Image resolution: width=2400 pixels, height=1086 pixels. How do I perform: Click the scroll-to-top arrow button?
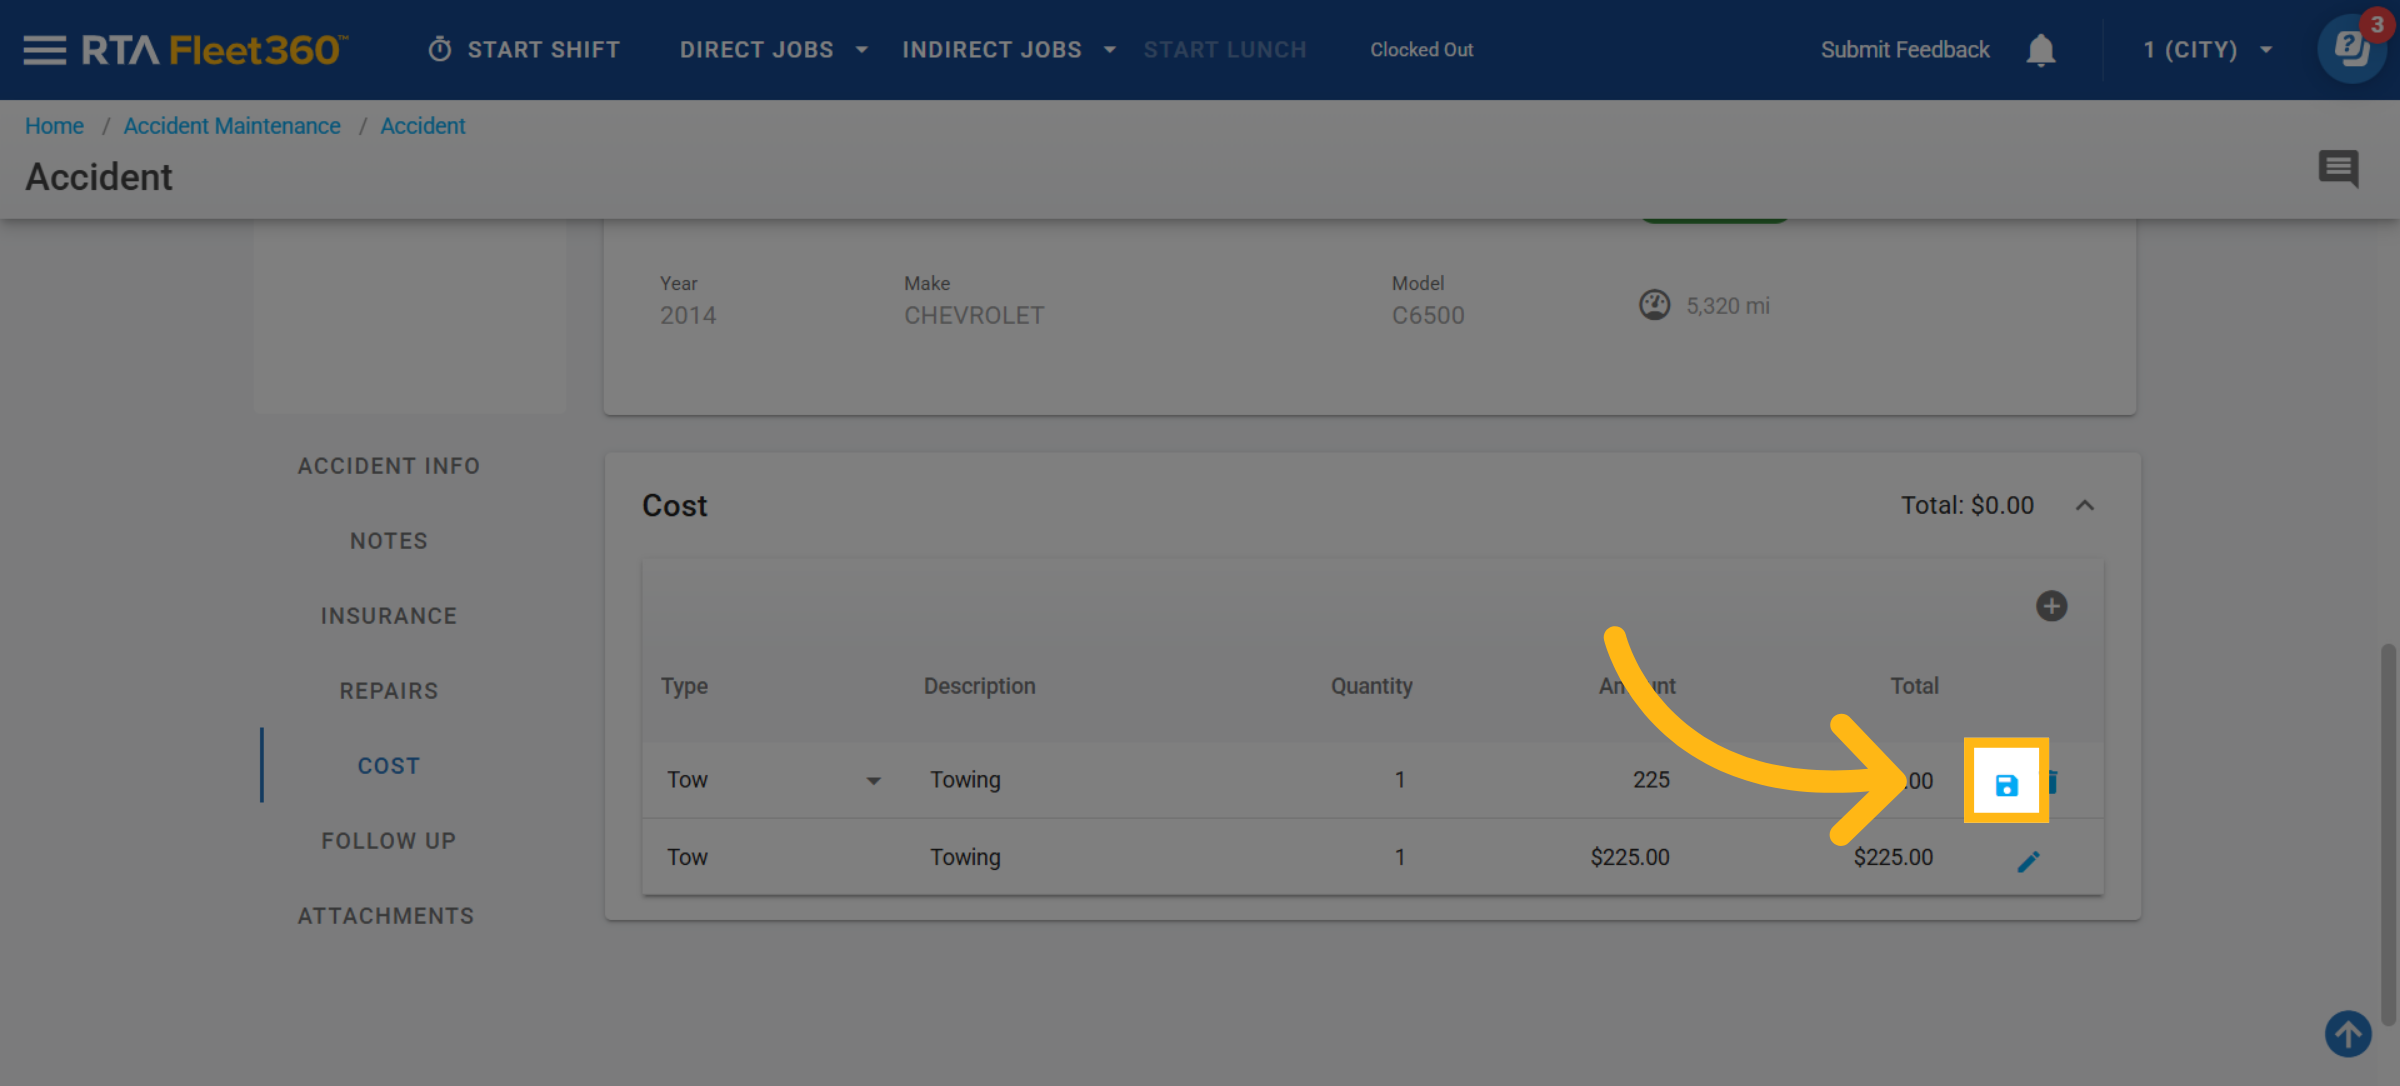coord(2347,1034)
